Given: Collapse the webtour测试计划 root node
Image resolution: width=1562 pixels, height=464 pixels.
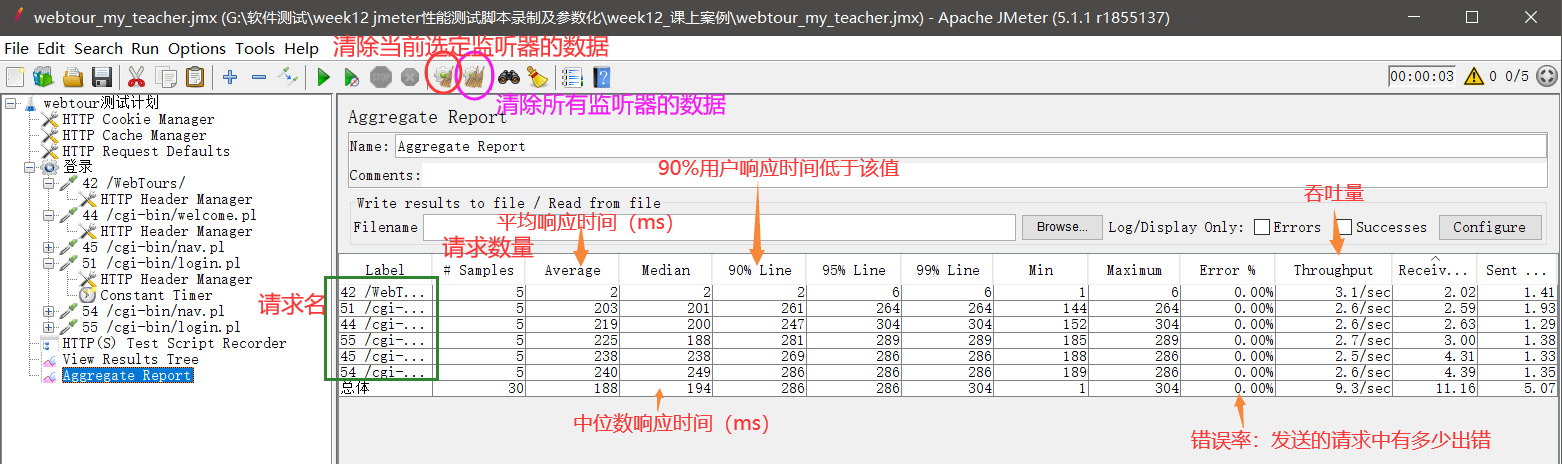Looking at the screenshot, I should 11,104.
